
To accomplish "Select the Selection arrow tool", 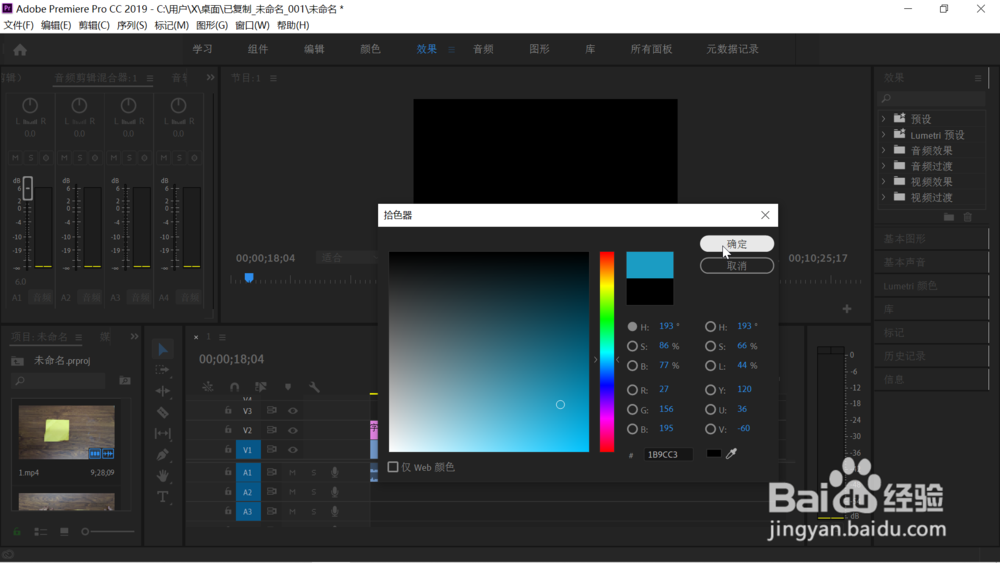I will (x=163, y=349).
